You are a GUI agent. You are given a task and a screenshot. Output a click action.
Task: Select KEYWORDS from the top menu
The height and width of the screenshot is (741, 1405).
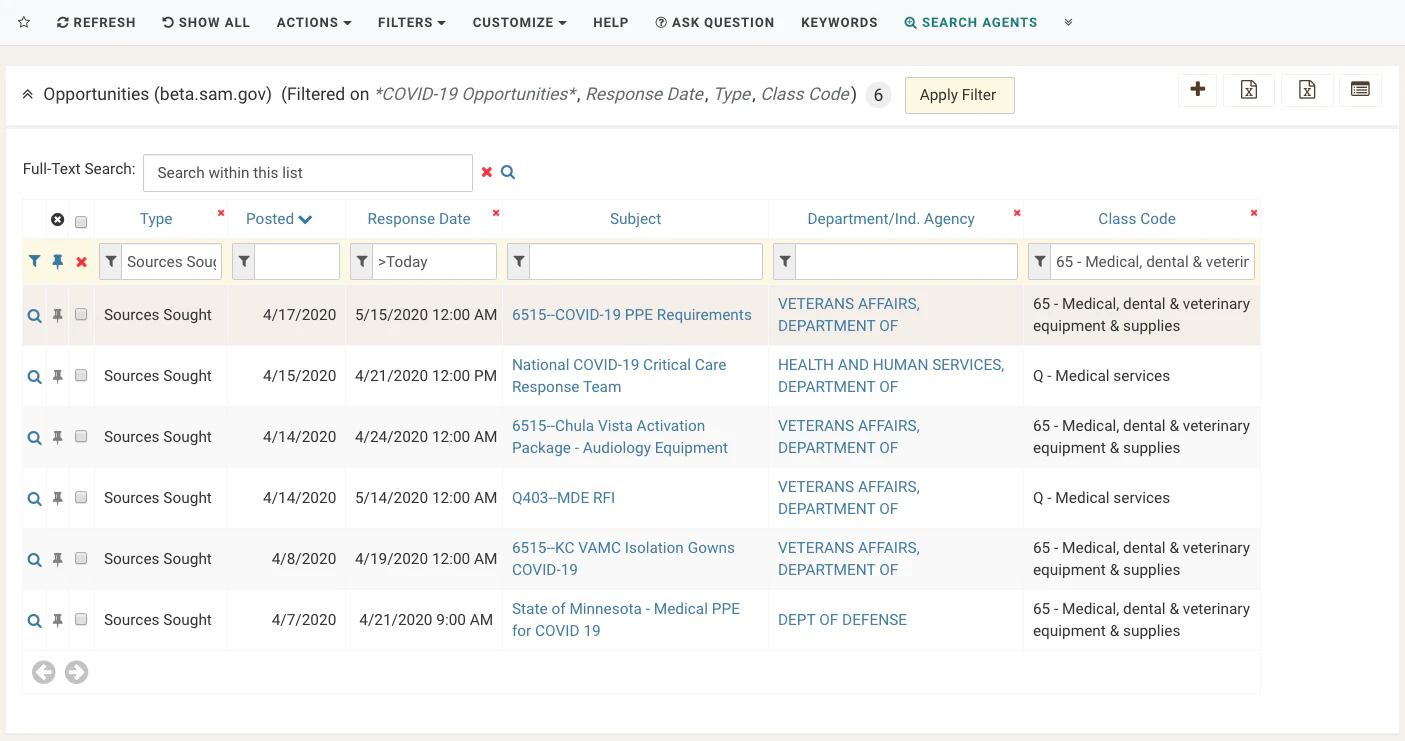point(839,22)
